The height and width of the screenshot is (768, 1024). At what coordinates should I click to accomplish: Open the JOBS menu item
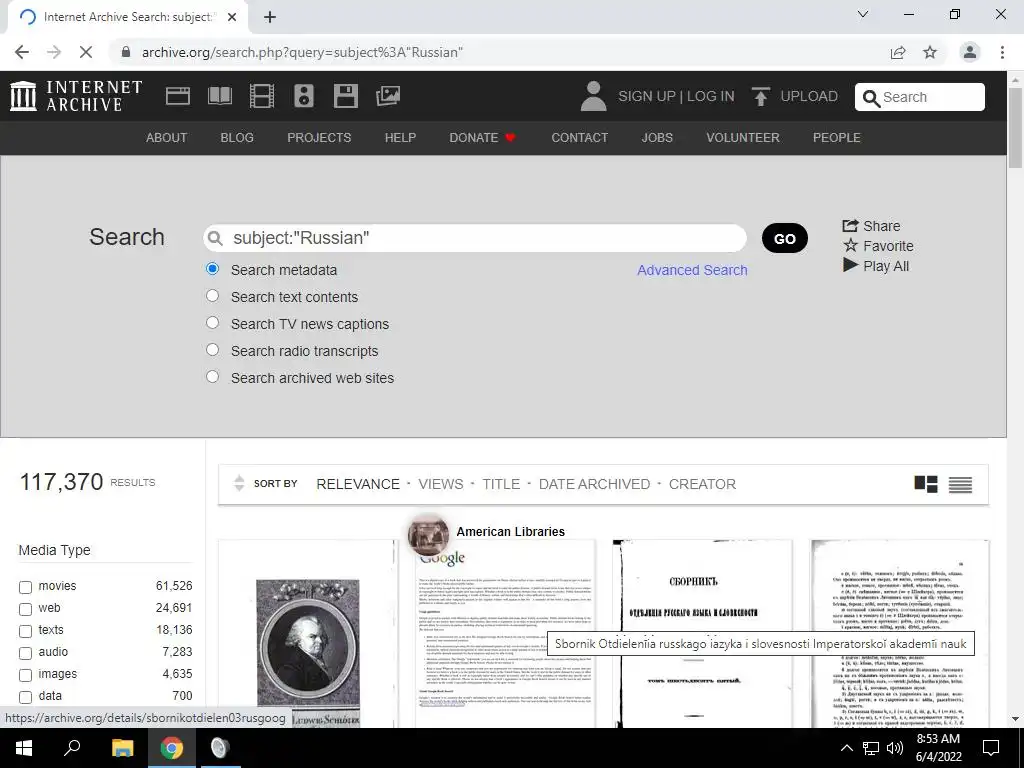657,138
